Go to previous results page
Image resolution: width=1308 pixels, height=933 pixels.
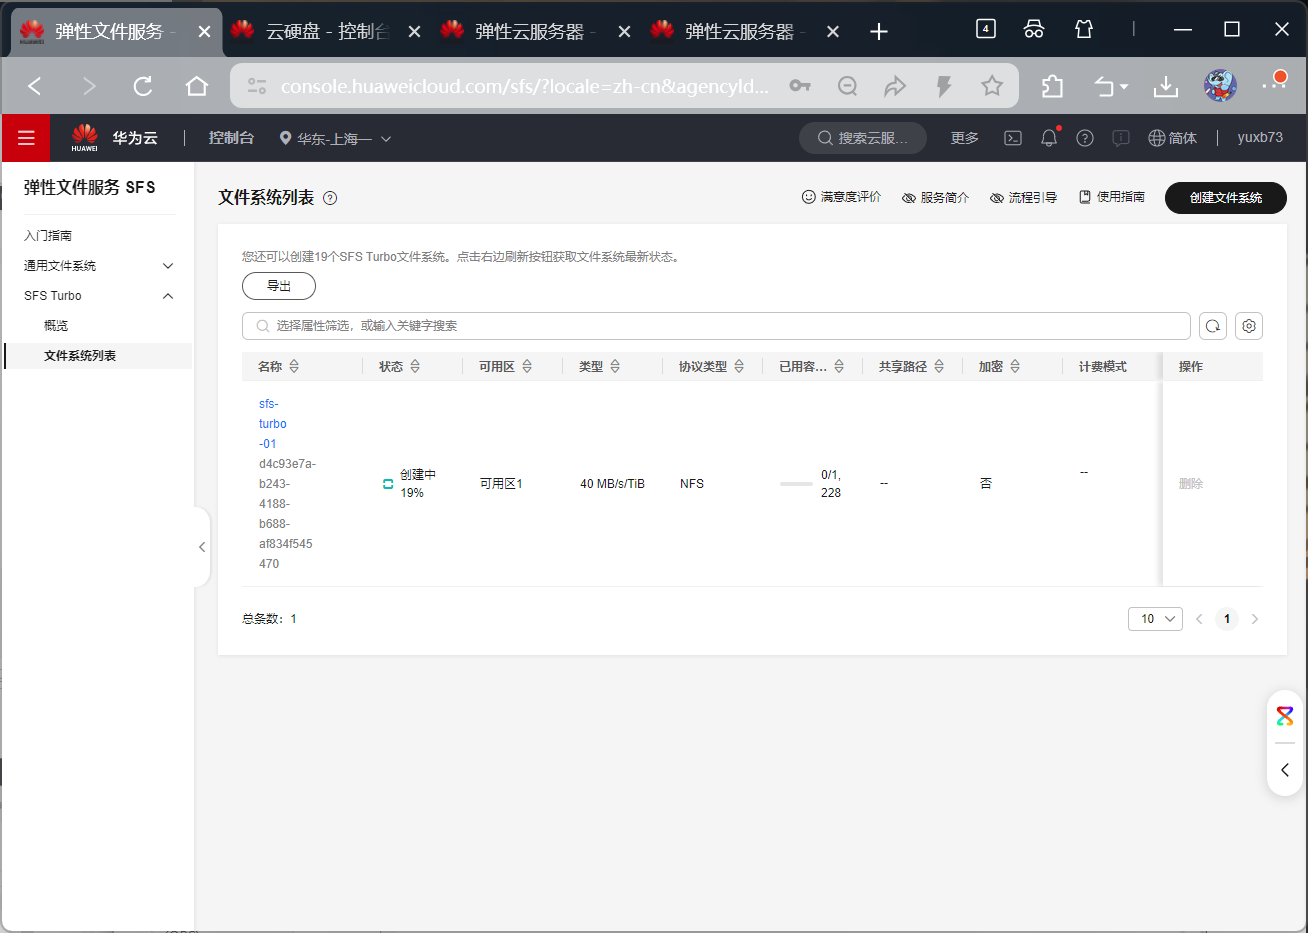1199,619
